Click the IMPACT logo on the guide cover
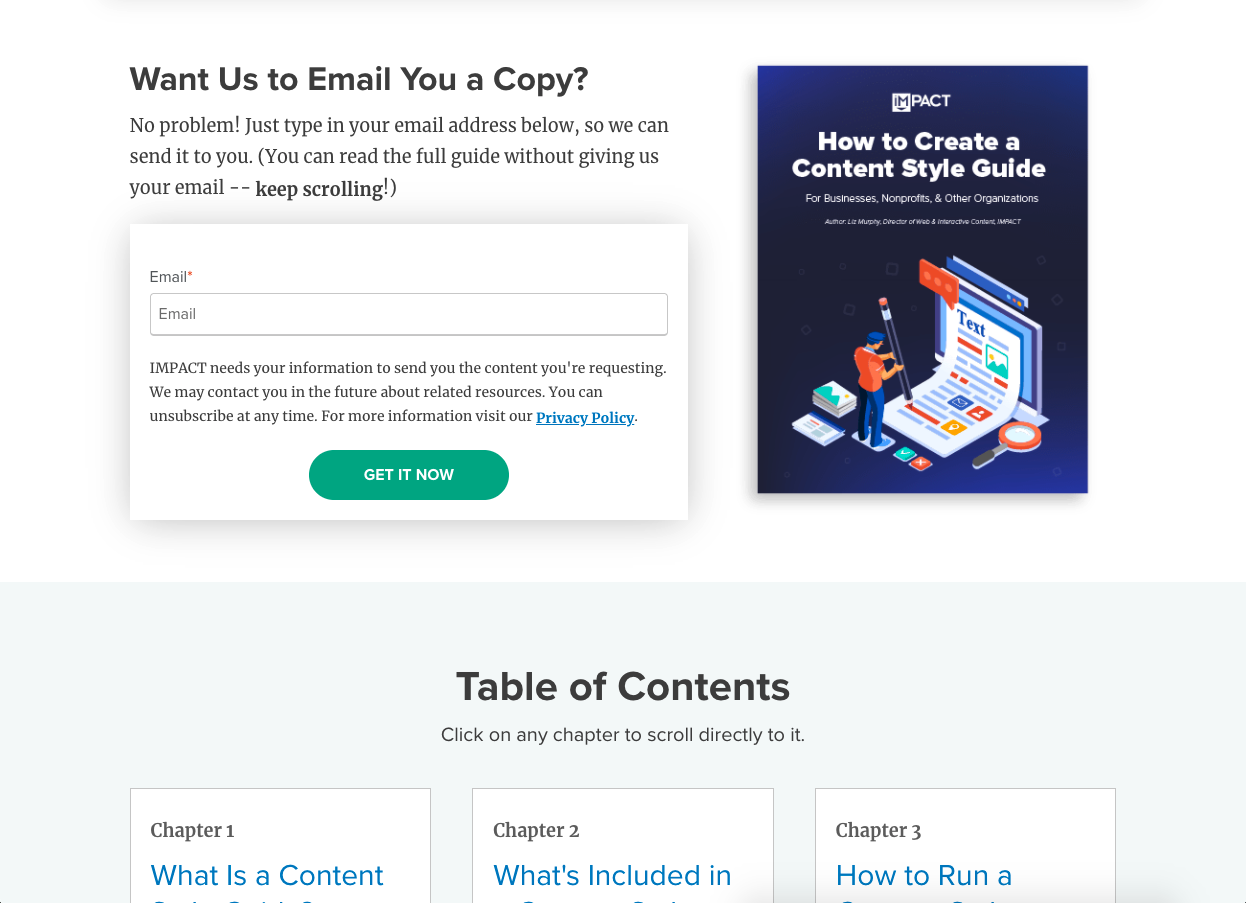The height and width of the screenshot is (903, 1246). coord(921,101)
